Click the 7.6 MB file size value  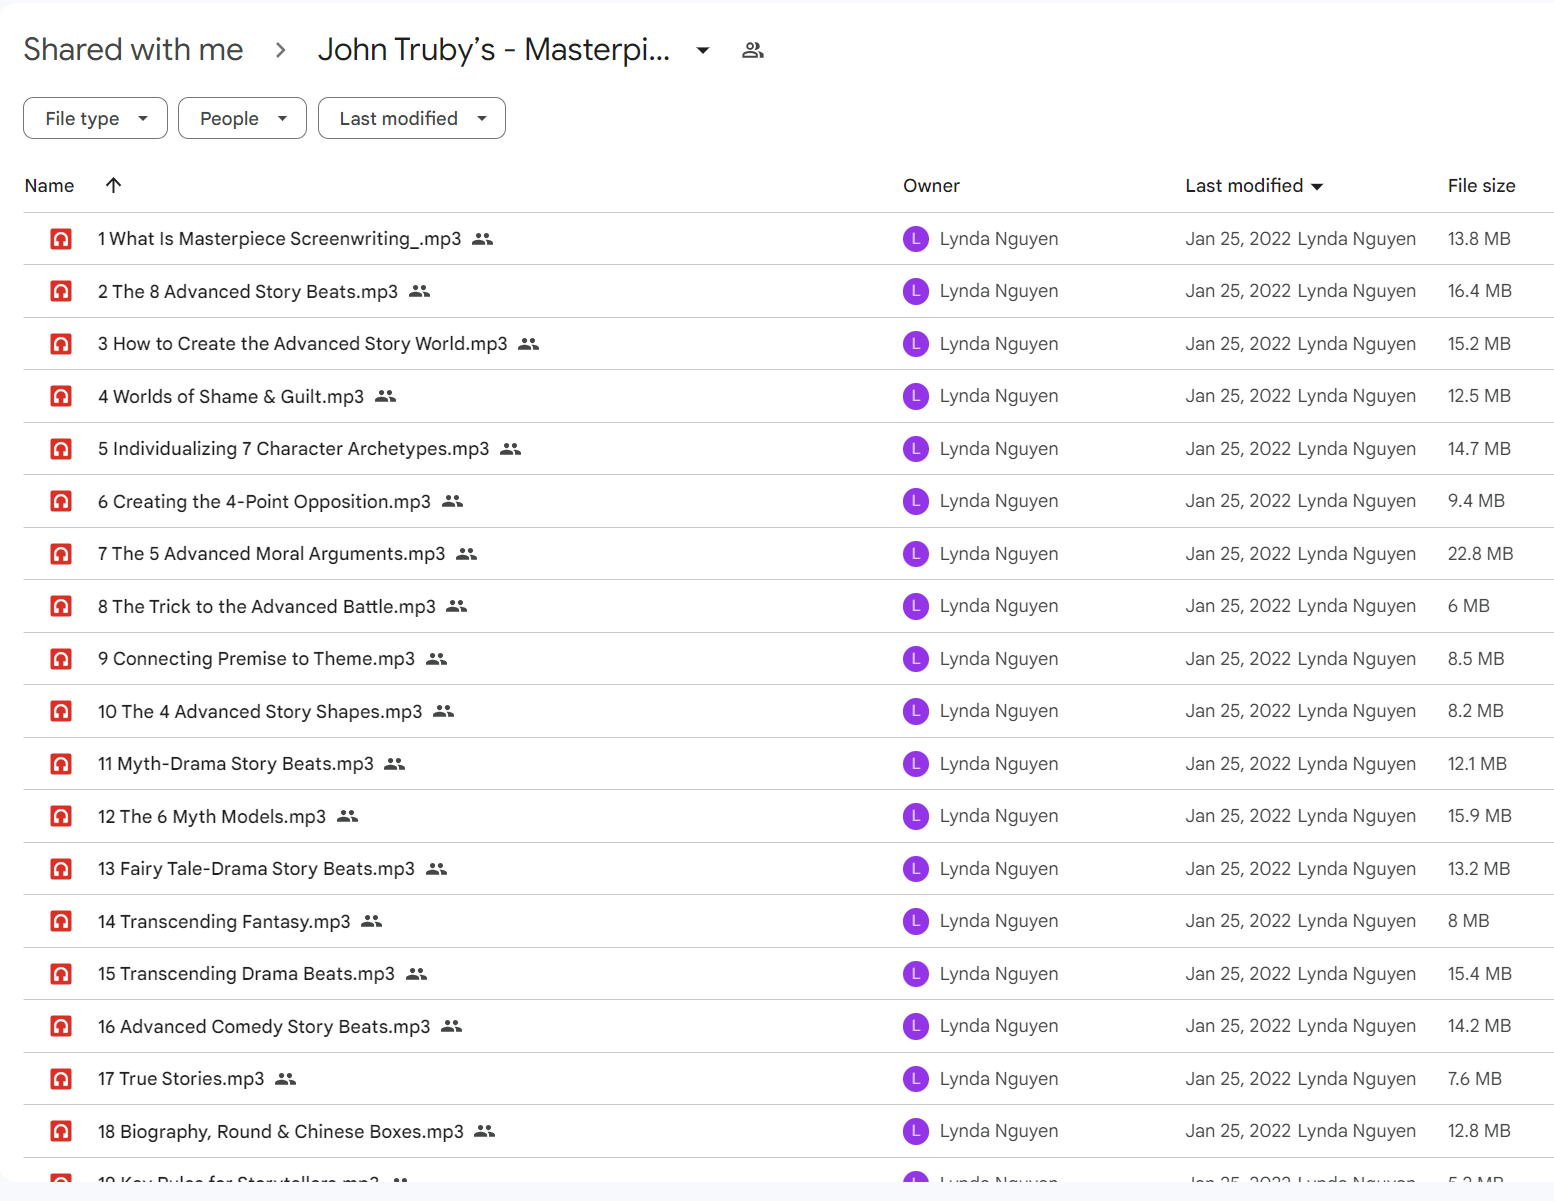[x=1475, y=1079]
